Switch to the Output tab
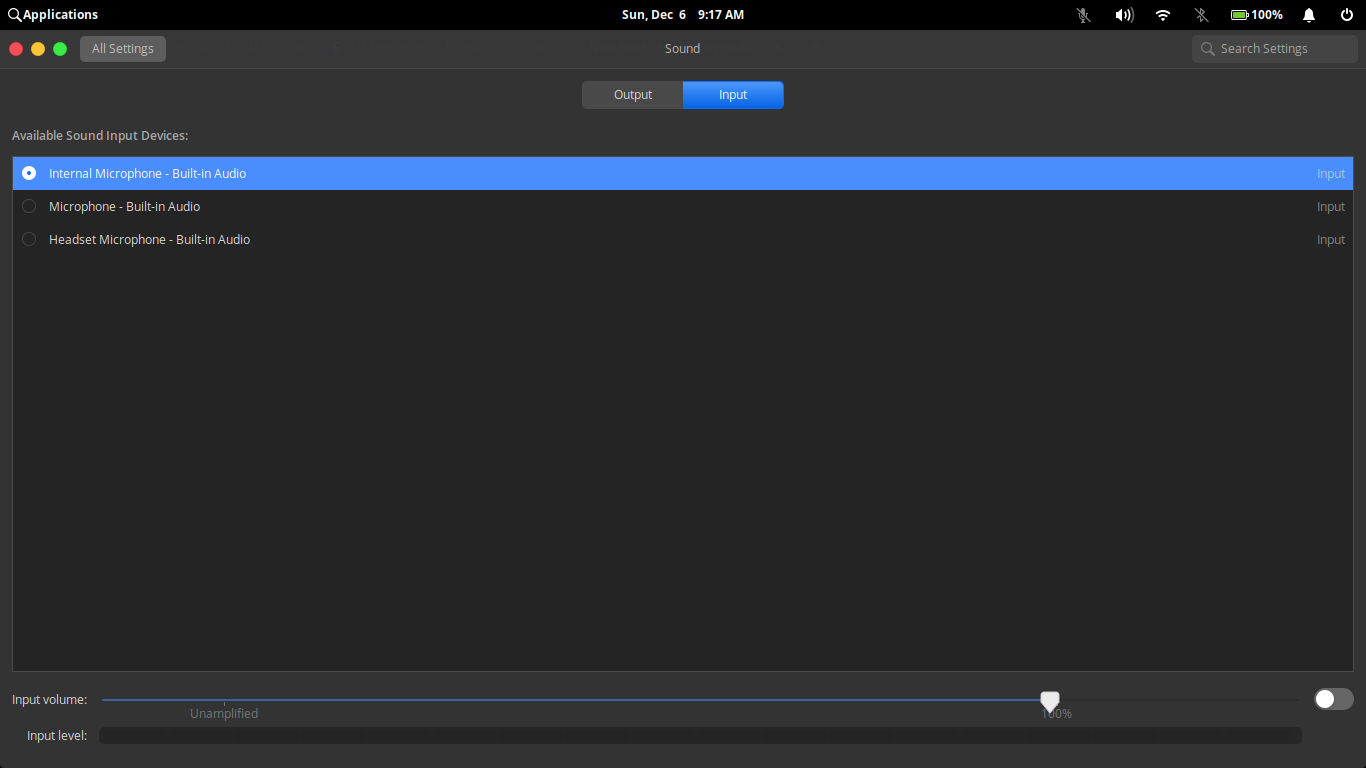This screenshot has width=1366, height=768. [x=632, y=94]
